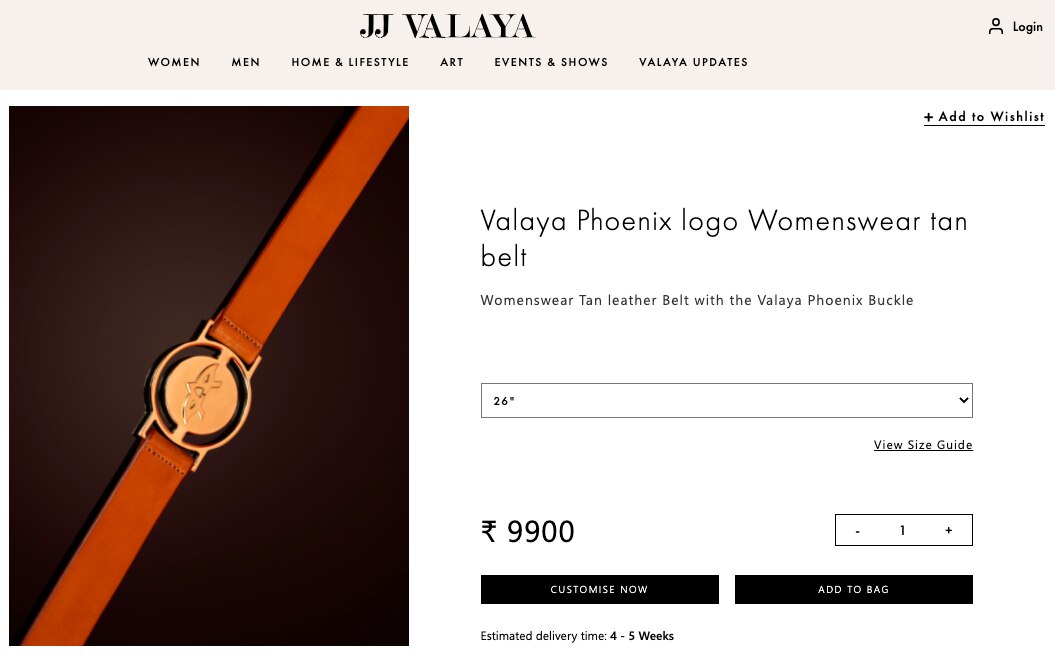Click the user profile icon beside Login
This screenshot has width=1055, height=661.
click(x=995, y=26)
